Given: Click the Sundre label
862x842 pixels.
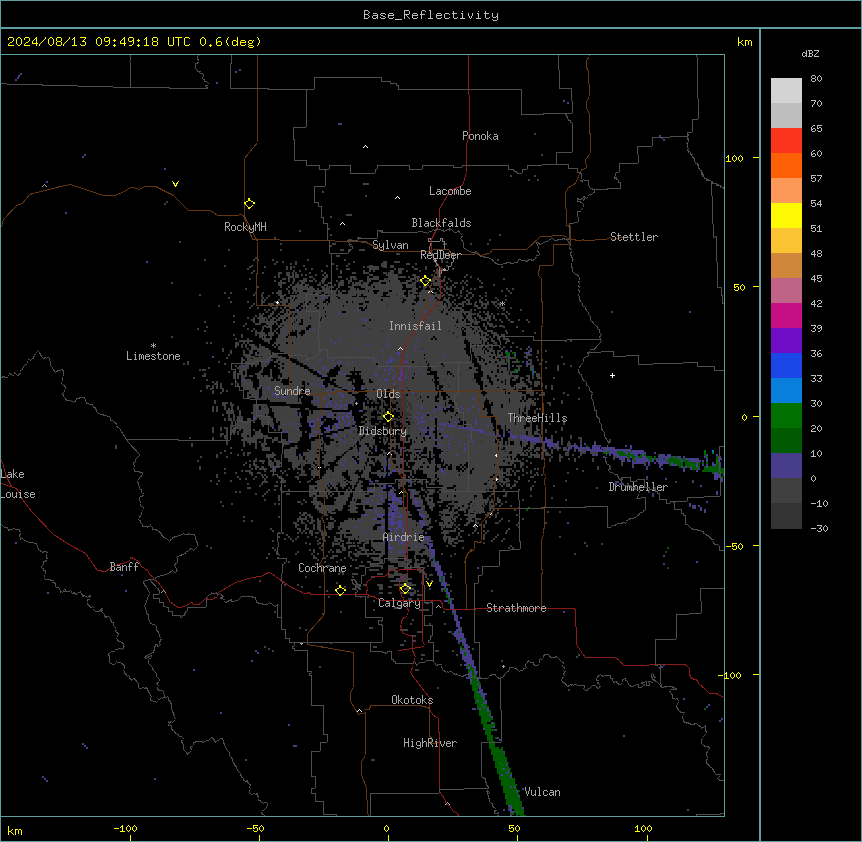Looking at the screenshot, I should point(292,391).
